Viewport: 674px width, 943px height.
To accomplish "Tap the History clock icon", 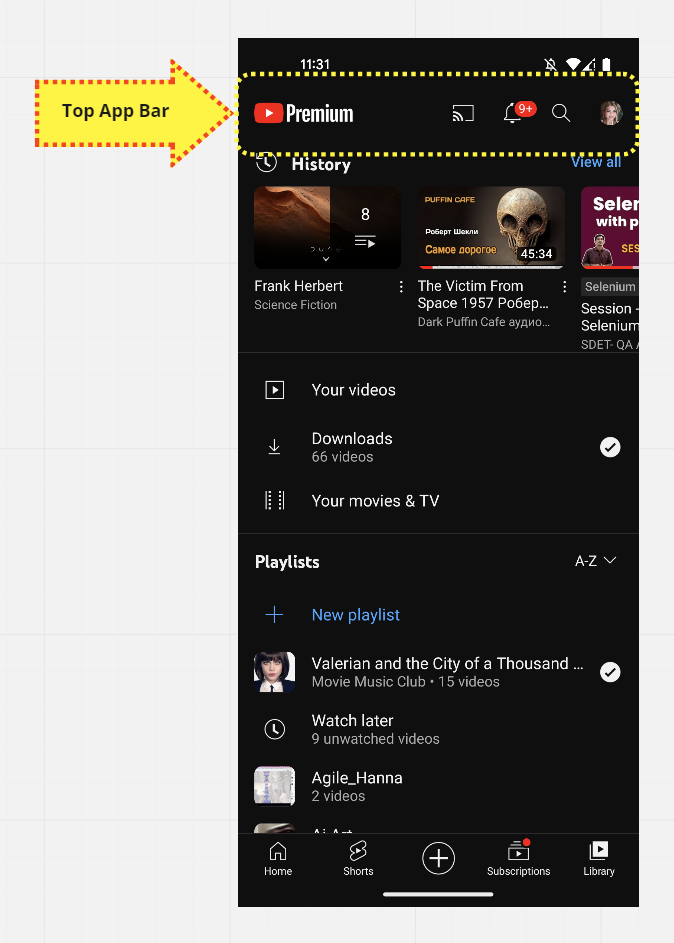I will [266, 163].
